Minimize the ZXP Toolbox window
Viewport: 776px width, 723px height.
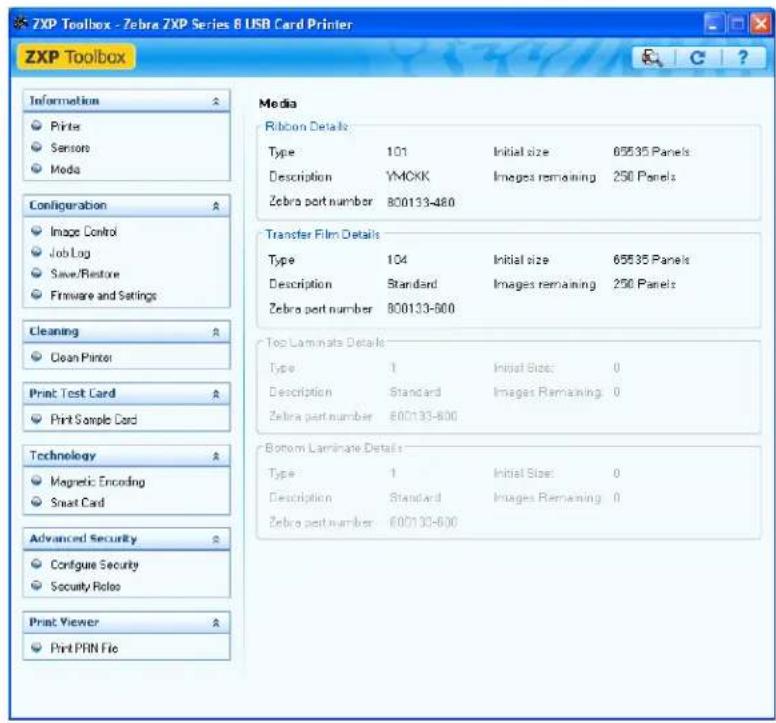[x=713, y=24]
